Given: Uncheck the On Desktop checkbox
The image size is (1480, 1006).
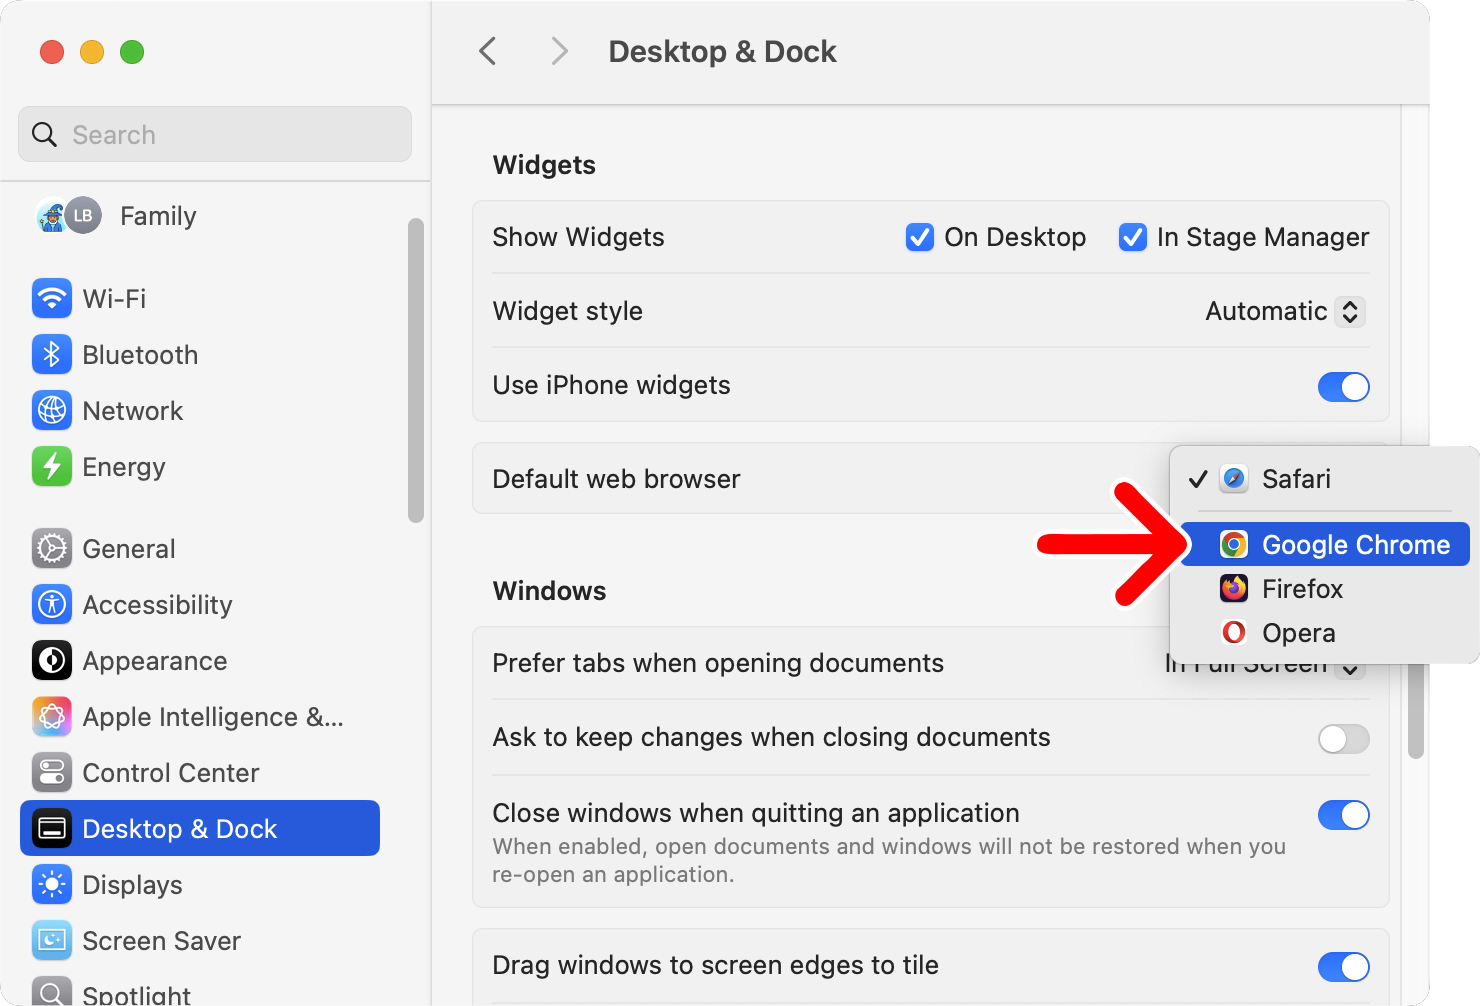Looking at the screenshot, I should point(919,237).
